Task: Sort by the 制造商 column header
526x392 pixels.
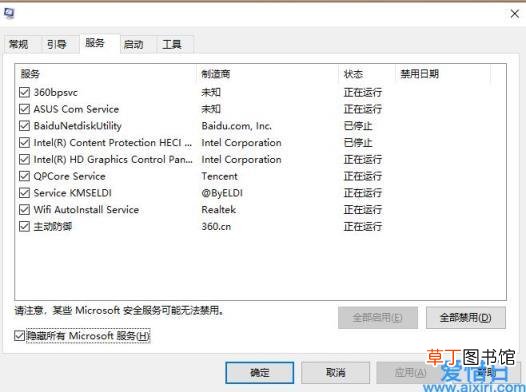Action: click(267, 73)
